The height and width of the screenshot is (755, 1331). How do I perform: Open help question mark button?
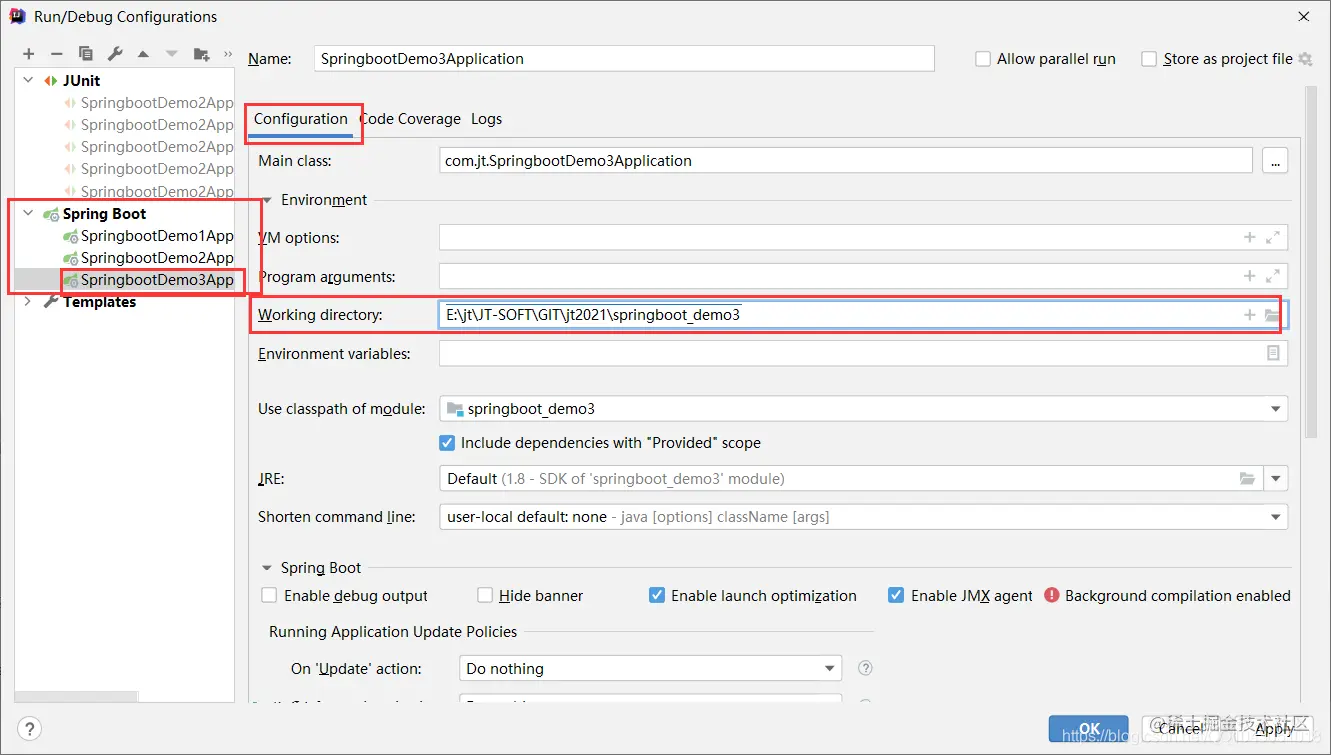(x=30, y=728)
